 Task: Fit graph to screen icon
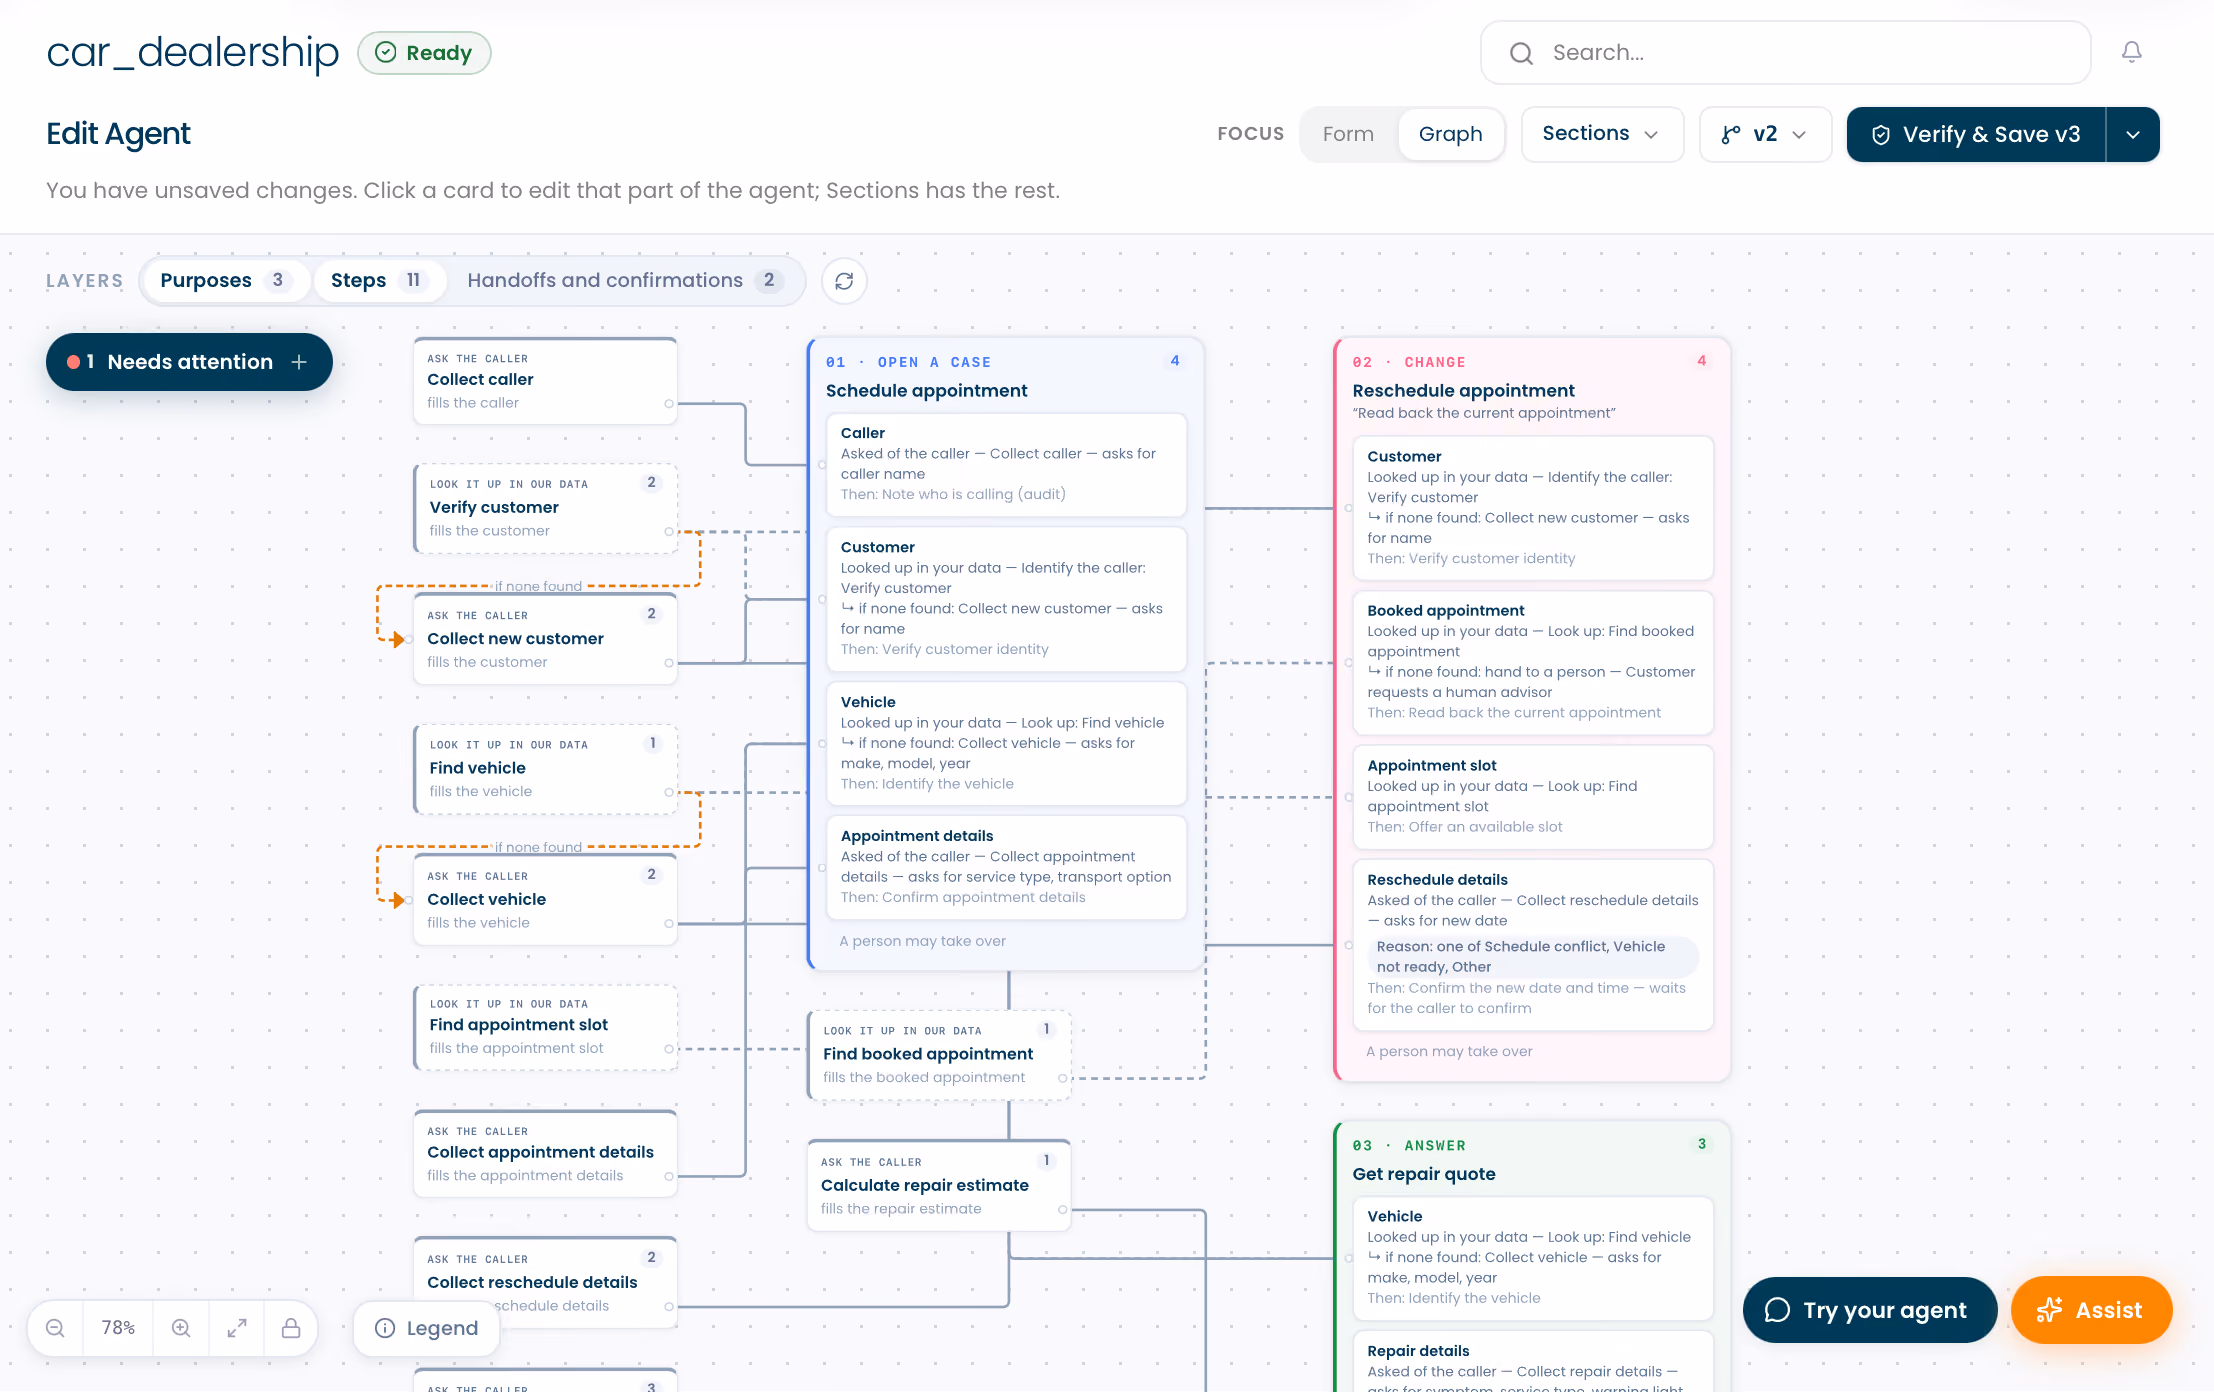(237, 1328)
